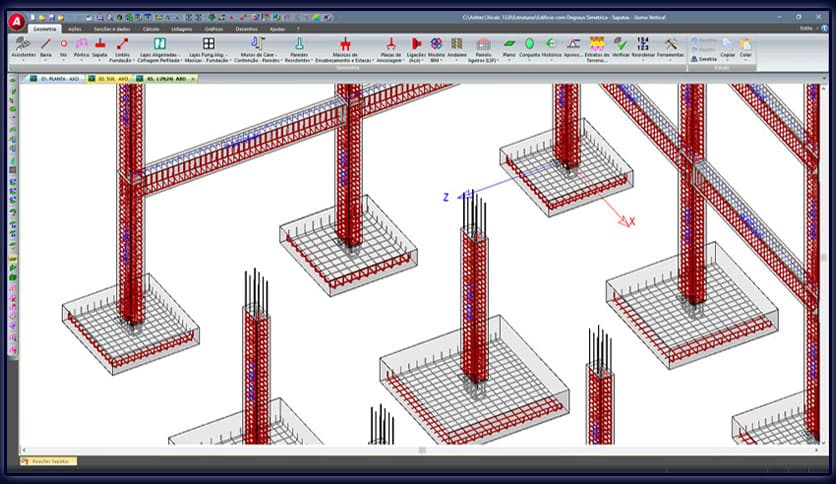Select the Plano tool

(509, 45)
